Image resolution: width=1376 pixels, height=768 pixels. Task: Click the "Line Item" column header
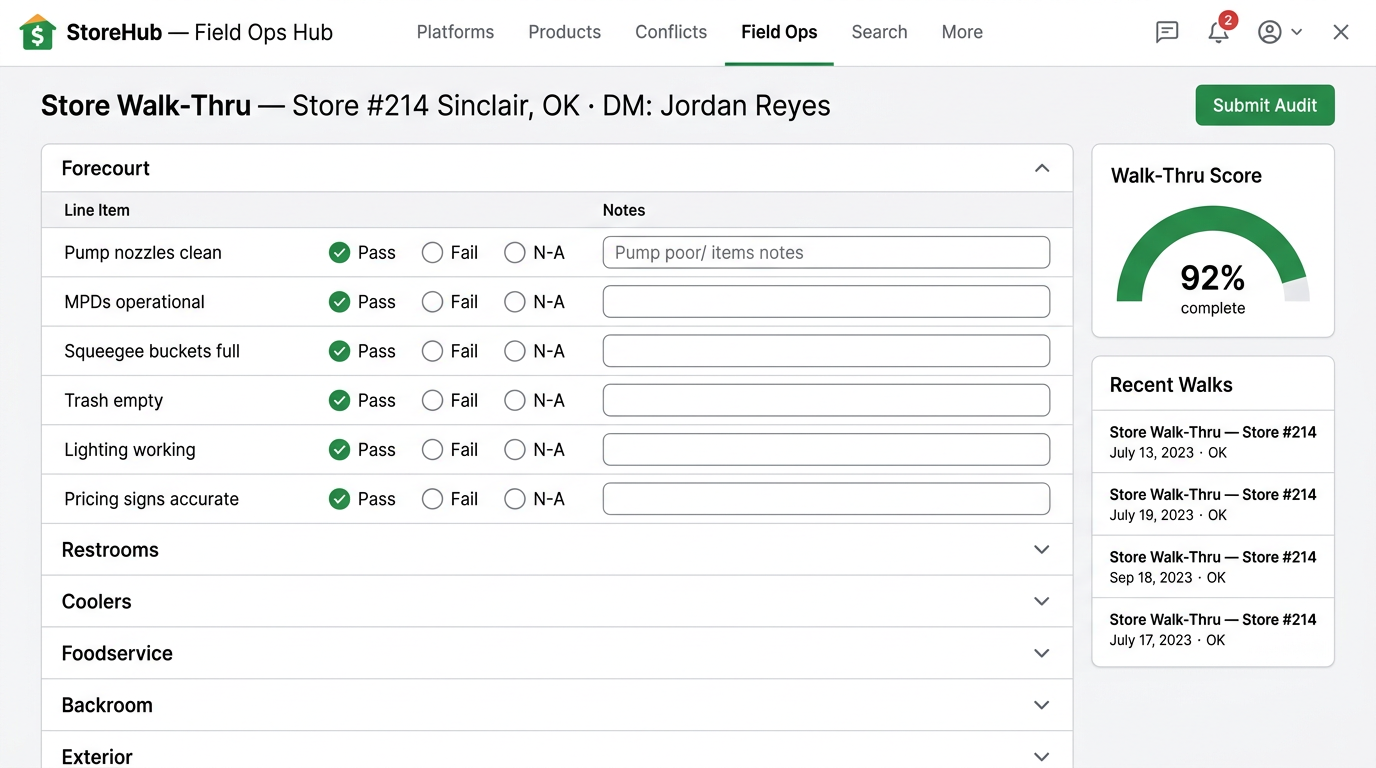tap(97, 210)
